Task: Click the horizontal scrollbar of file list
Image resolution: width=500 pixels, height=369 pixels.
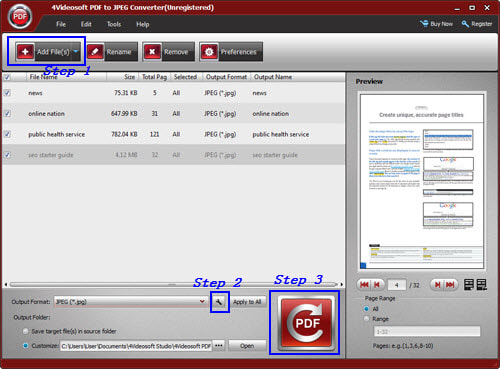Action: [173, 284]
